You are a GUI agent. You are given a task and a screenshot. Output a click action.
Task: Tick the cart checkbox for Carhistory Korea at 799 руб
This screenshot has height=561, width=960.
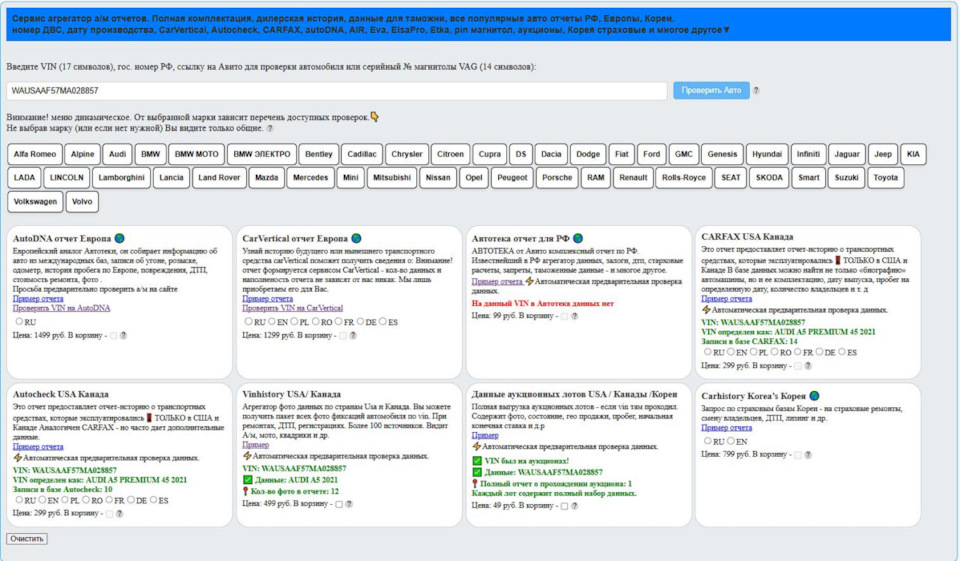pos(798,455)
